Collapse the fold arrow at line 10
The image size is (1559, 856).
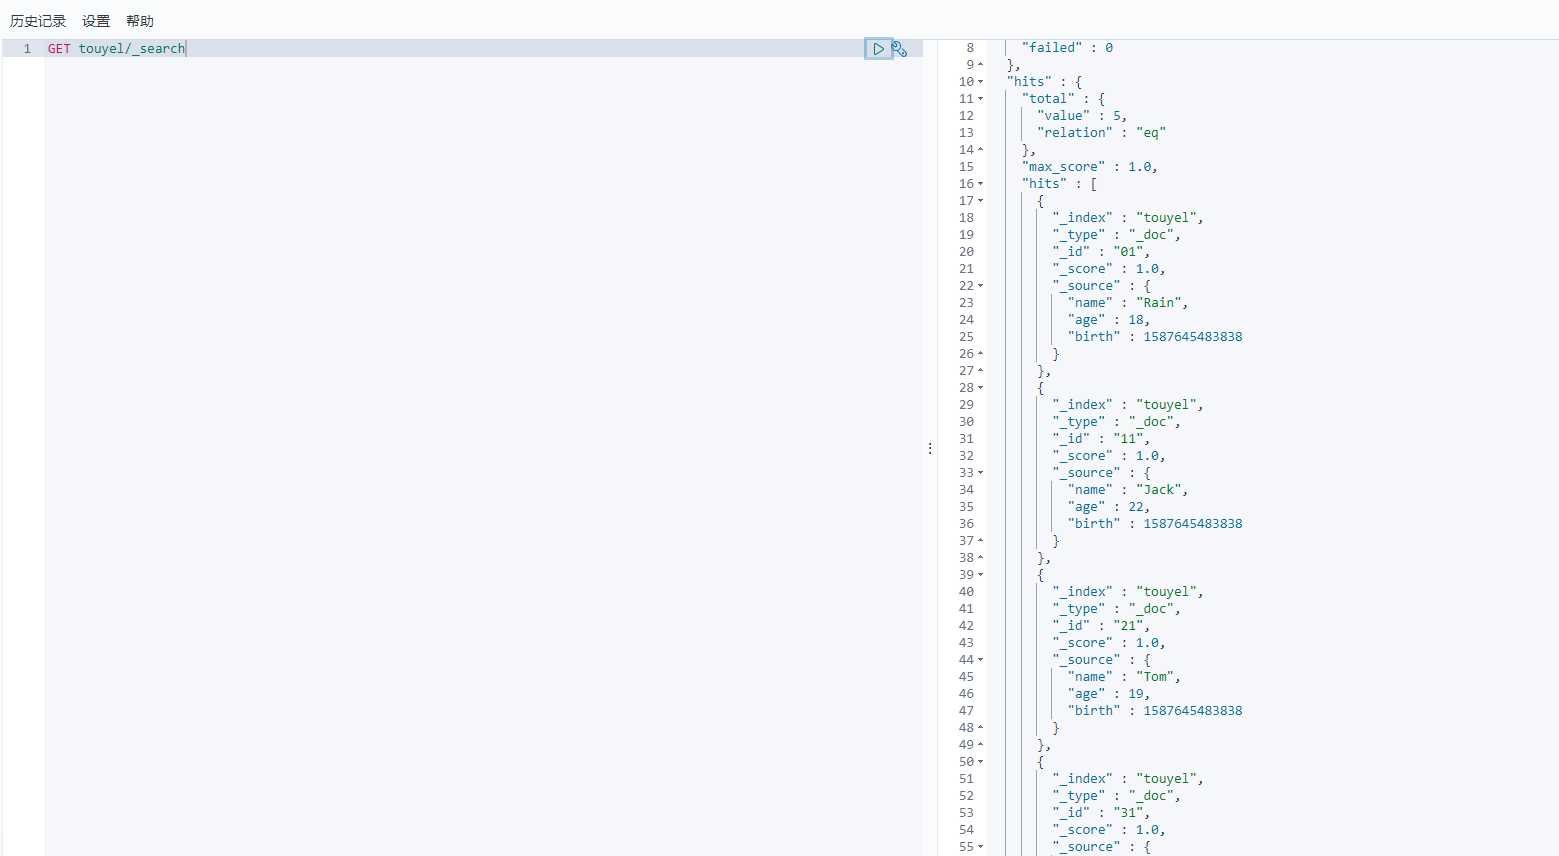[981, 82]
